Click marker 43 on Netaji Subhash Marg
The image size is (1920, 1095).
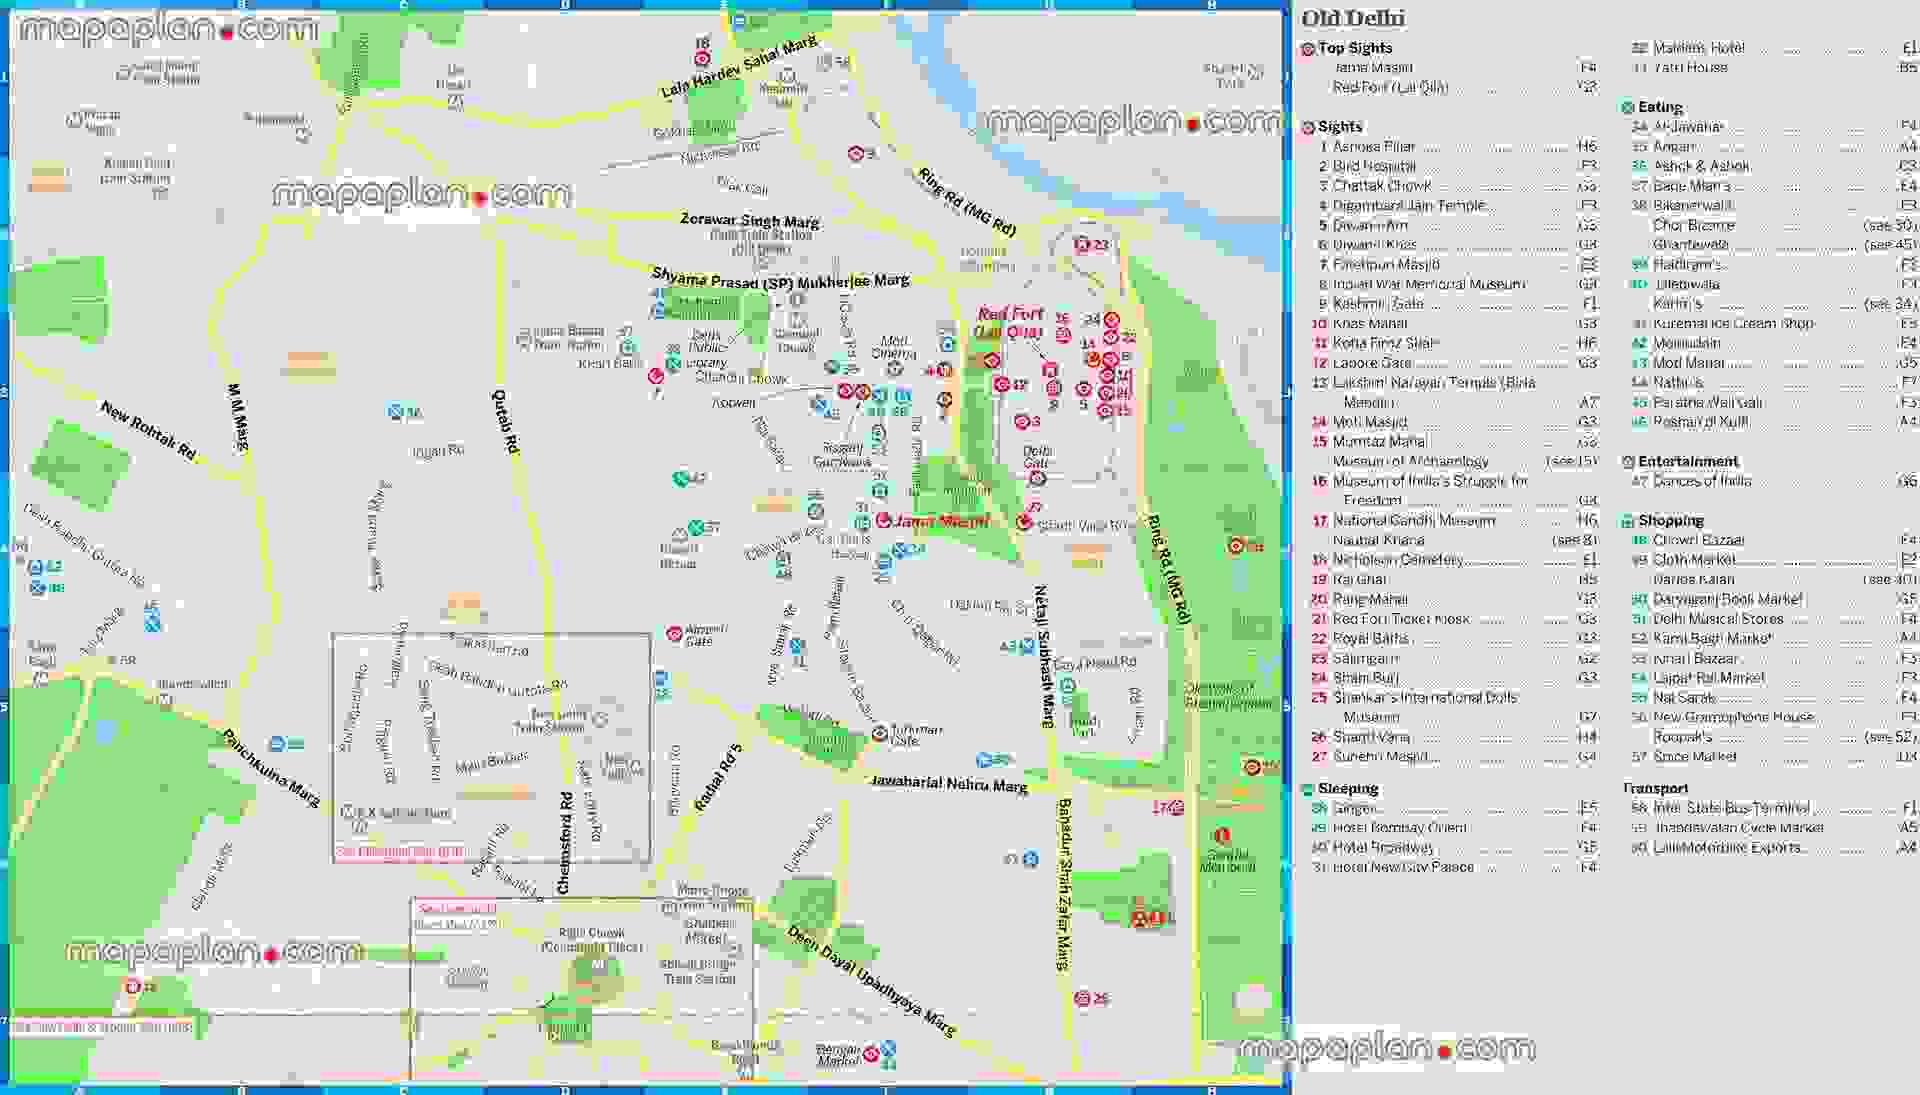[1027, 646]
